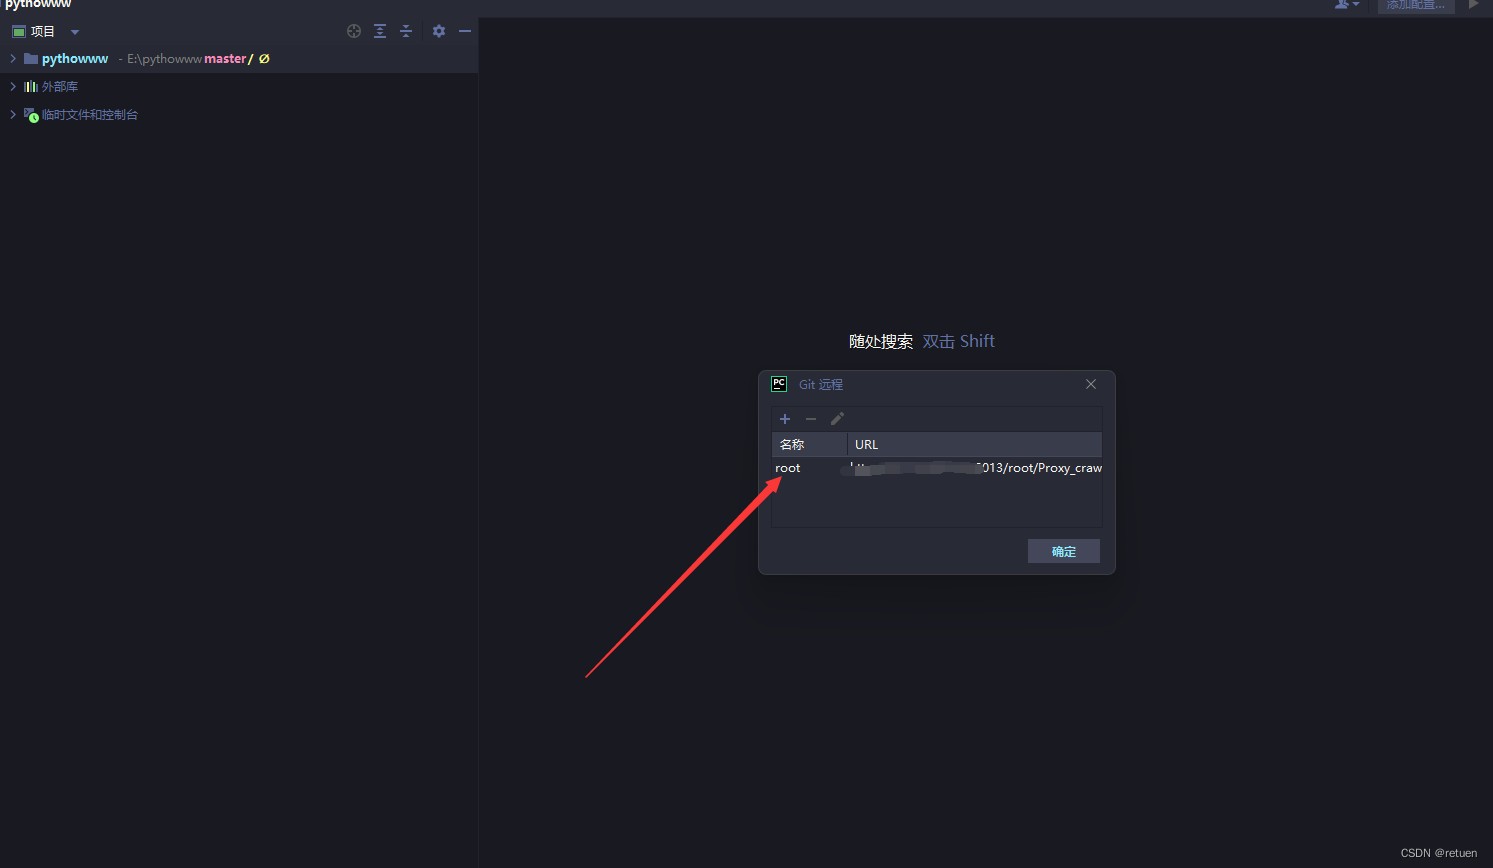Click the Collapse All icon in project panel
The height and width of the screenshot is (868, 1493).
coord(406,31)
